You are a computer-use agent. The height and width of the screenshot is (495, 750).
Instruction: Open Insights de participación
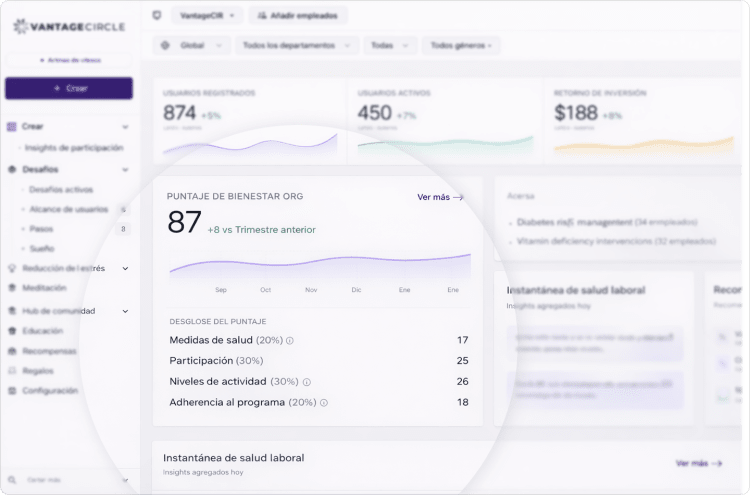click(74, 148)
